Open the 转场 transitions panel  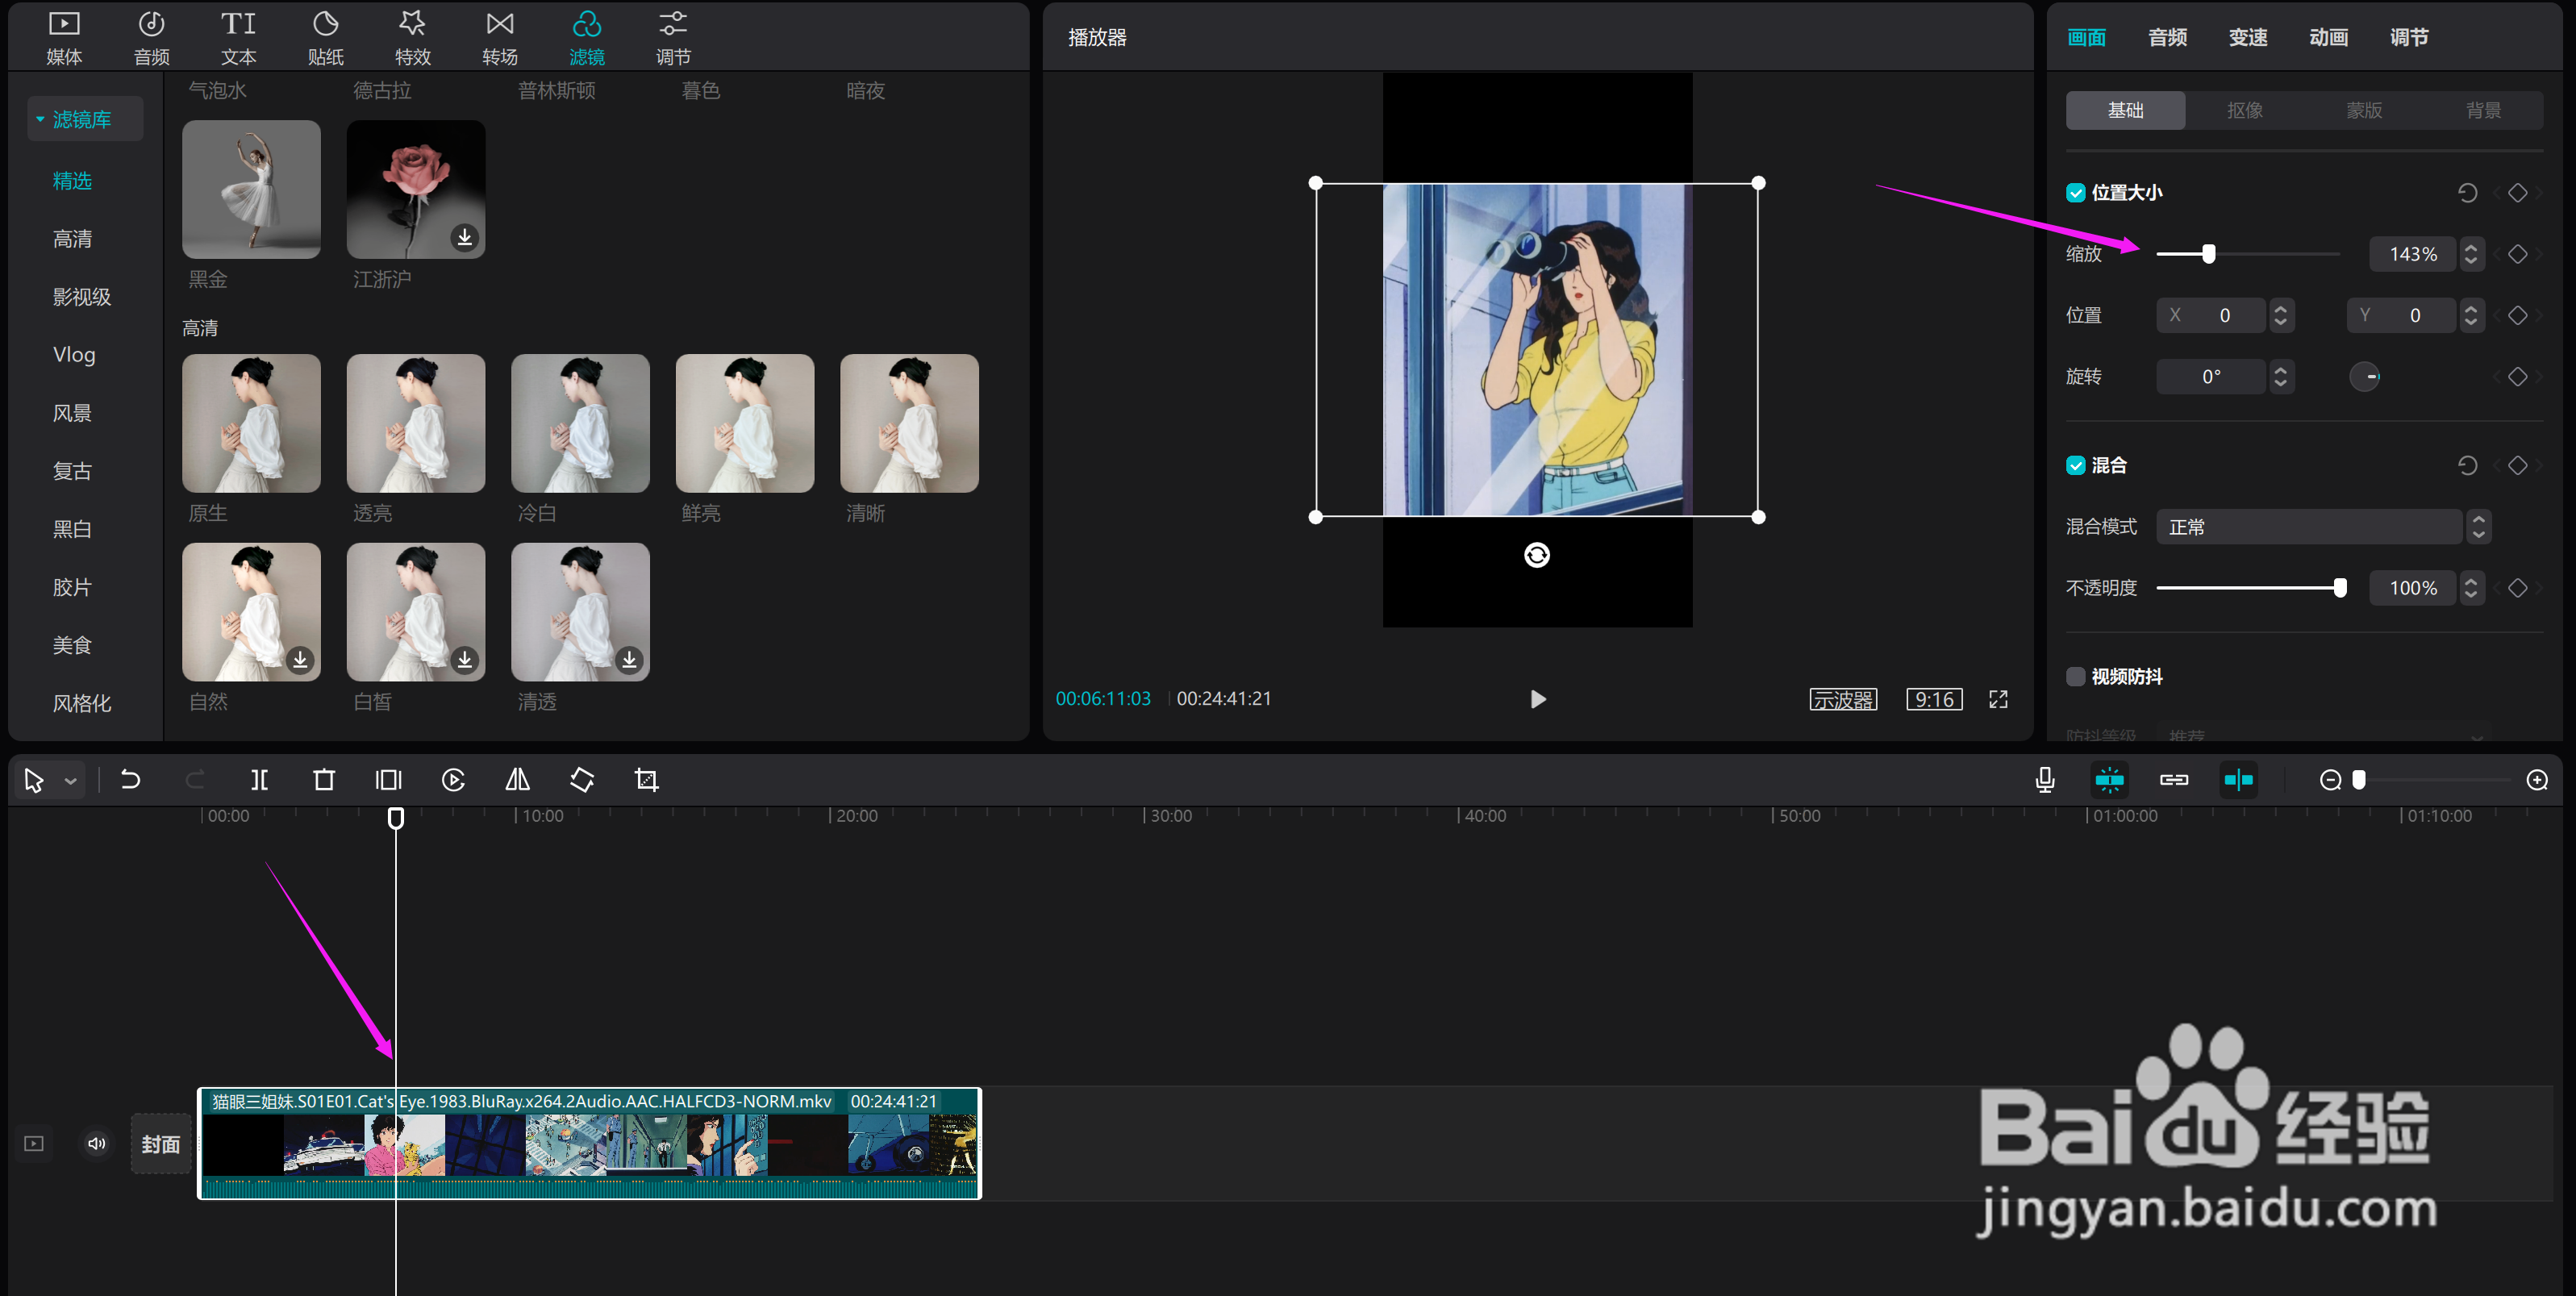tap(499, 37)
